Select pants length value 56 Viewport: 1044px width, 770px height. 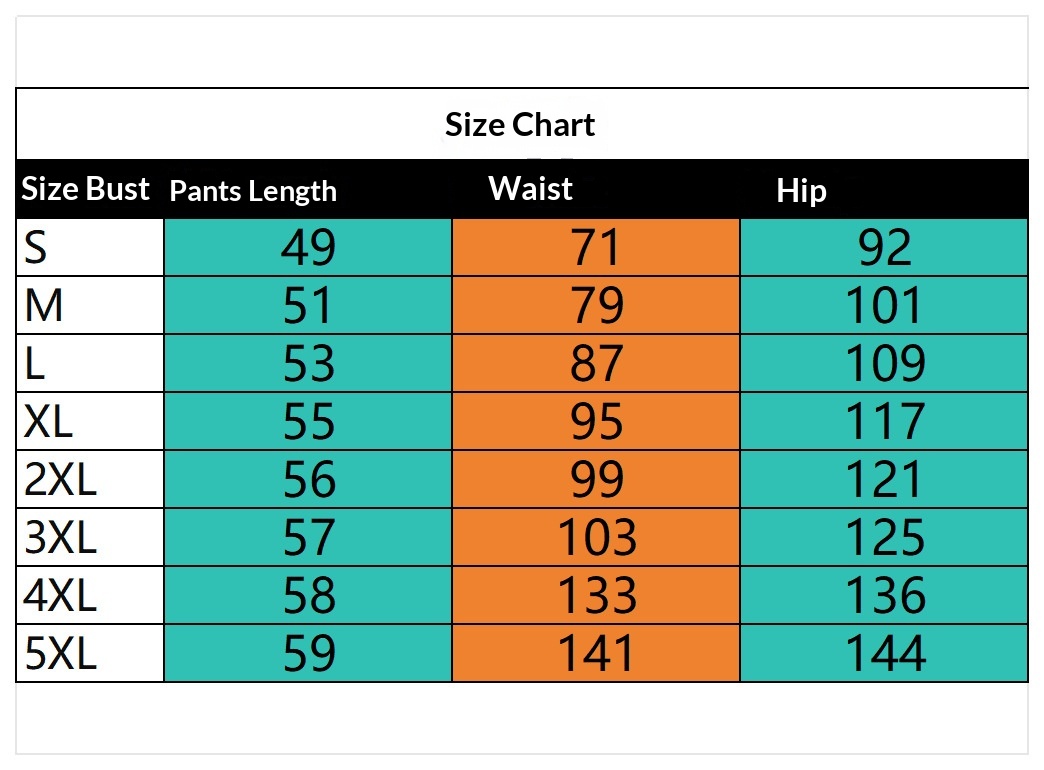(x=308, y=480)
